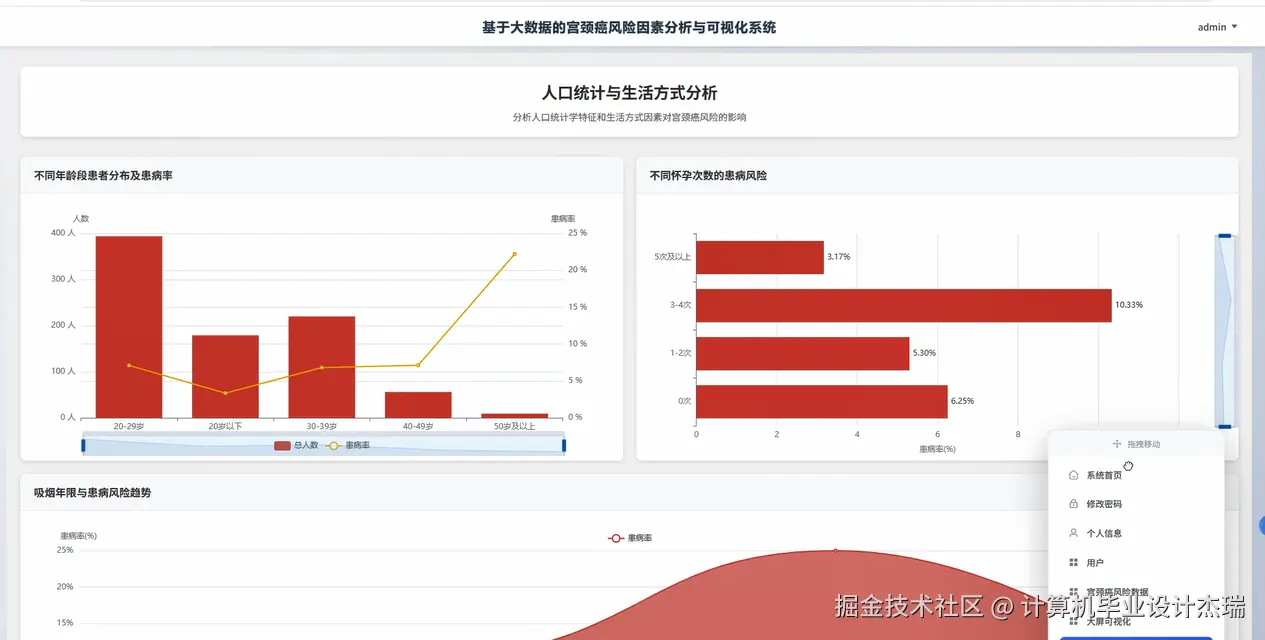The height and width of the screenshot is (640, 1265).
Task: Open 用户 menu item
Action: [x=1135, y=563]
